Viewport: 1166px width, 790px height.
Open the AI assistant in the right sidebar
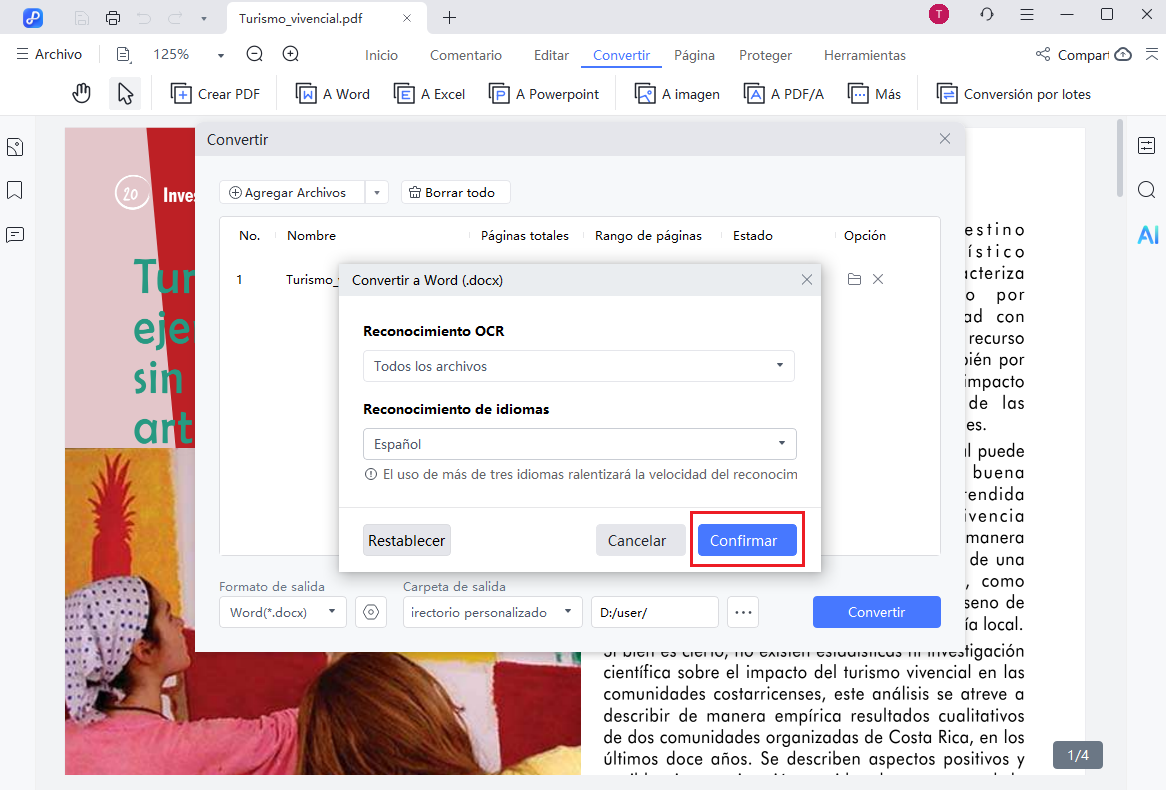point(1147,234)
